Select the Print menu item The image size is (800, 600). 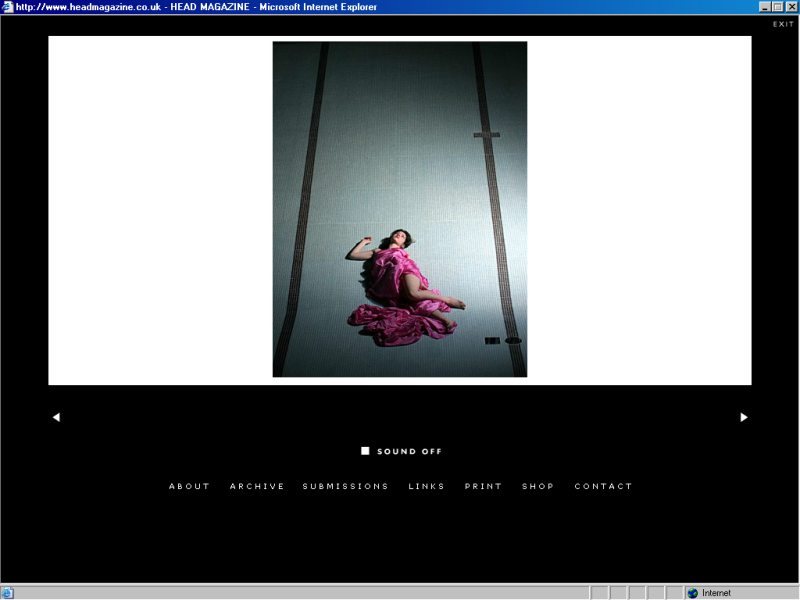click(483, 486)
